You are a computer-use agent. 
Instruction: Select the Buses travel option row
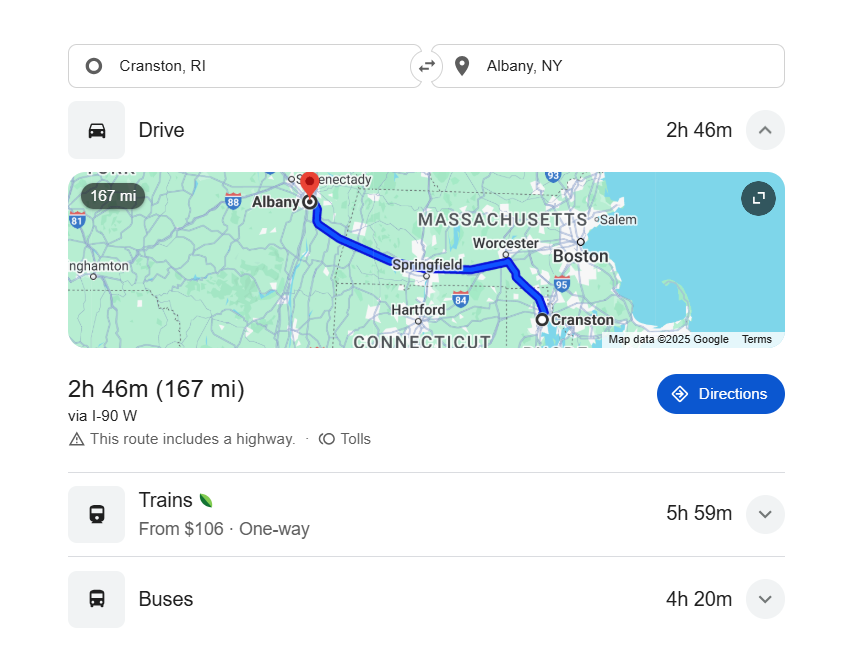coord(400,599)
